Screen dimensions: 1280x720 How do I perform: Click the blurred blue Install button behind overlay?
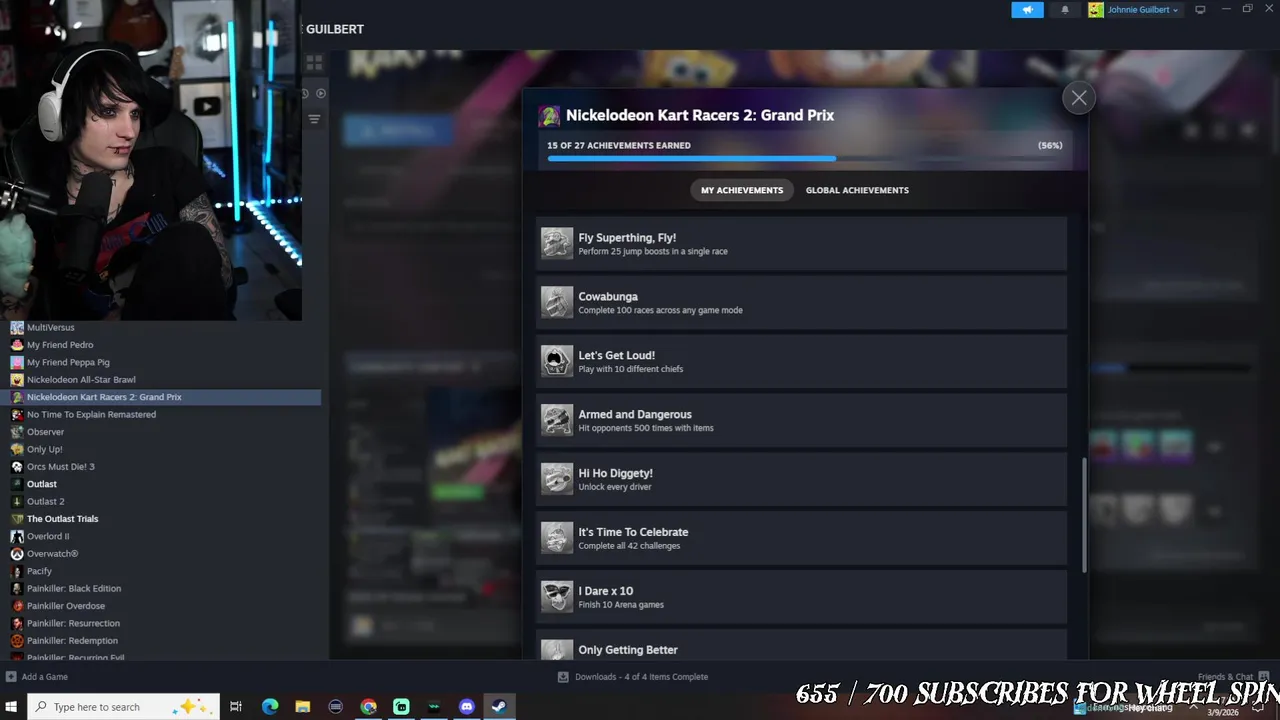click(x=396, y=130)
